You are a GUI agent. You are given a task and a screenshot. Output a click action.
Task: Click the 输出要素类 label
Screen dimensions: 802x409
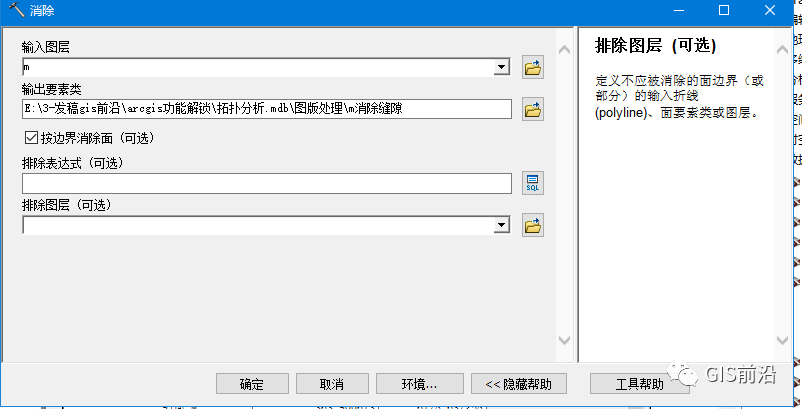[x=51, y=89]
